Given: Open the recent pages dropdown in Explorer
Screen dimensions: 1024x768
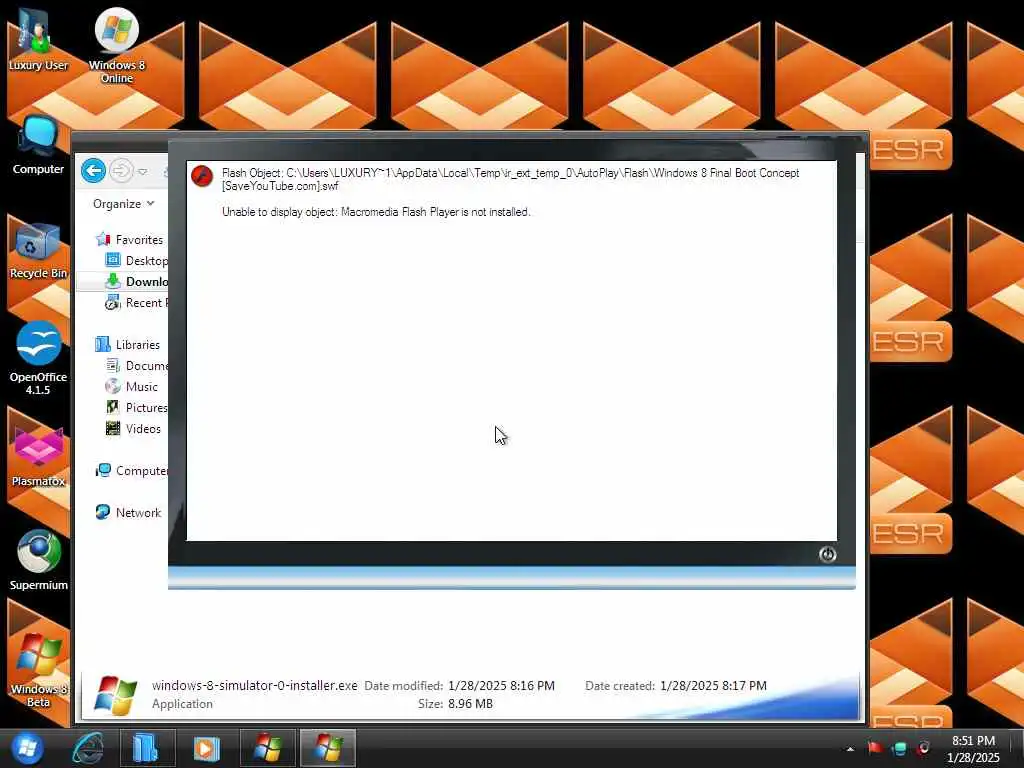Looking at the screenshot, I should pos(143,172).
